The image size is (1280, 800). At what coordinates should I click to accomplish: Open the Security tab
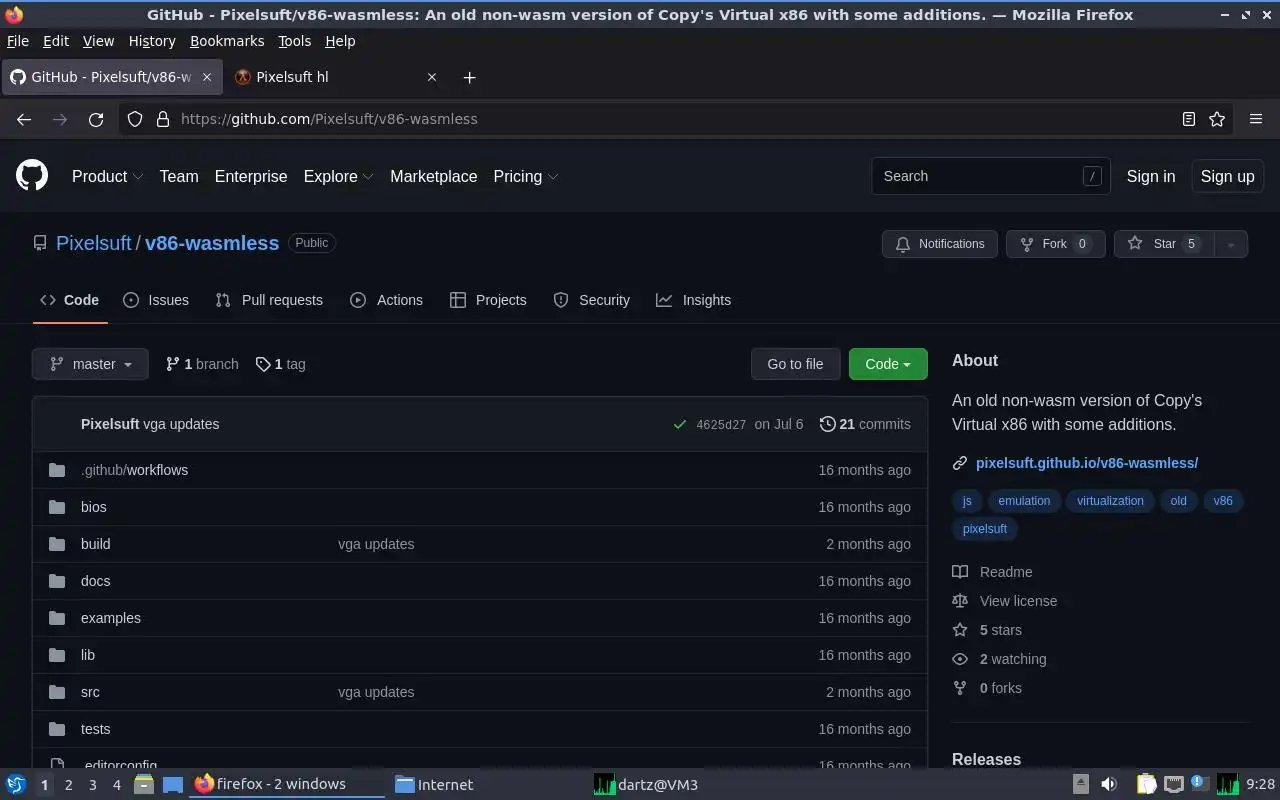pyautogui.click(x=591, y=300)
